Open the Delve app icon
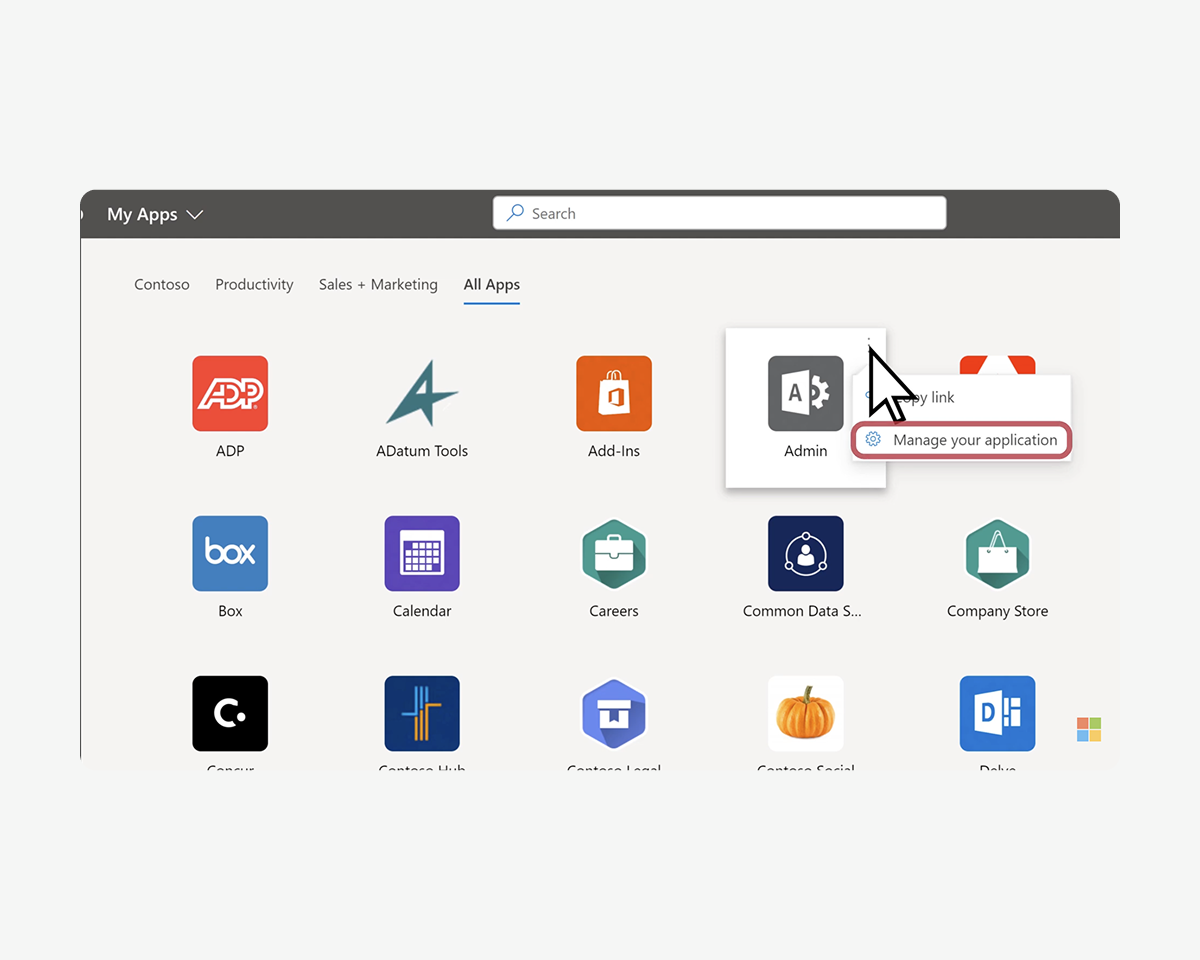 [x=998, y=713]
